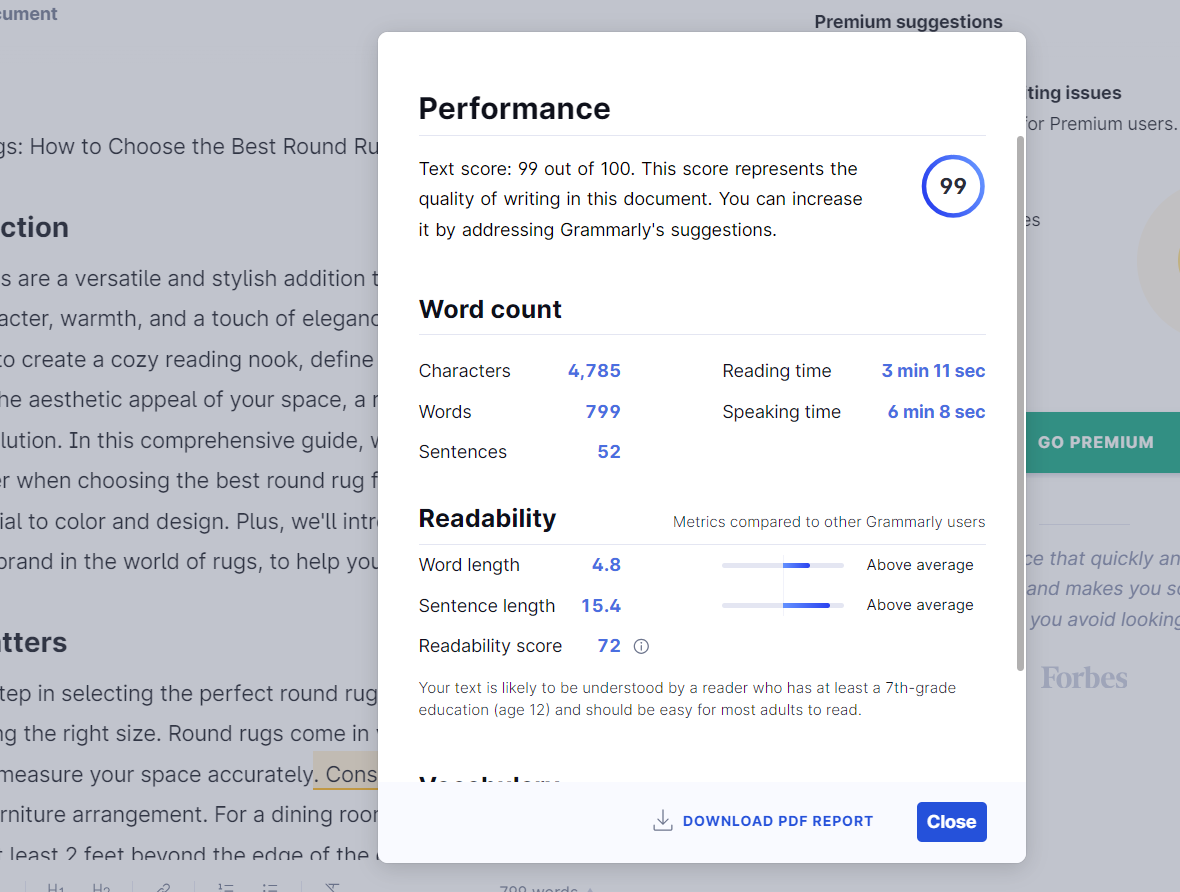Click the Download PDF Report link
The width and height of the screenshot is (1180, 892).
(x=777, y=821)
